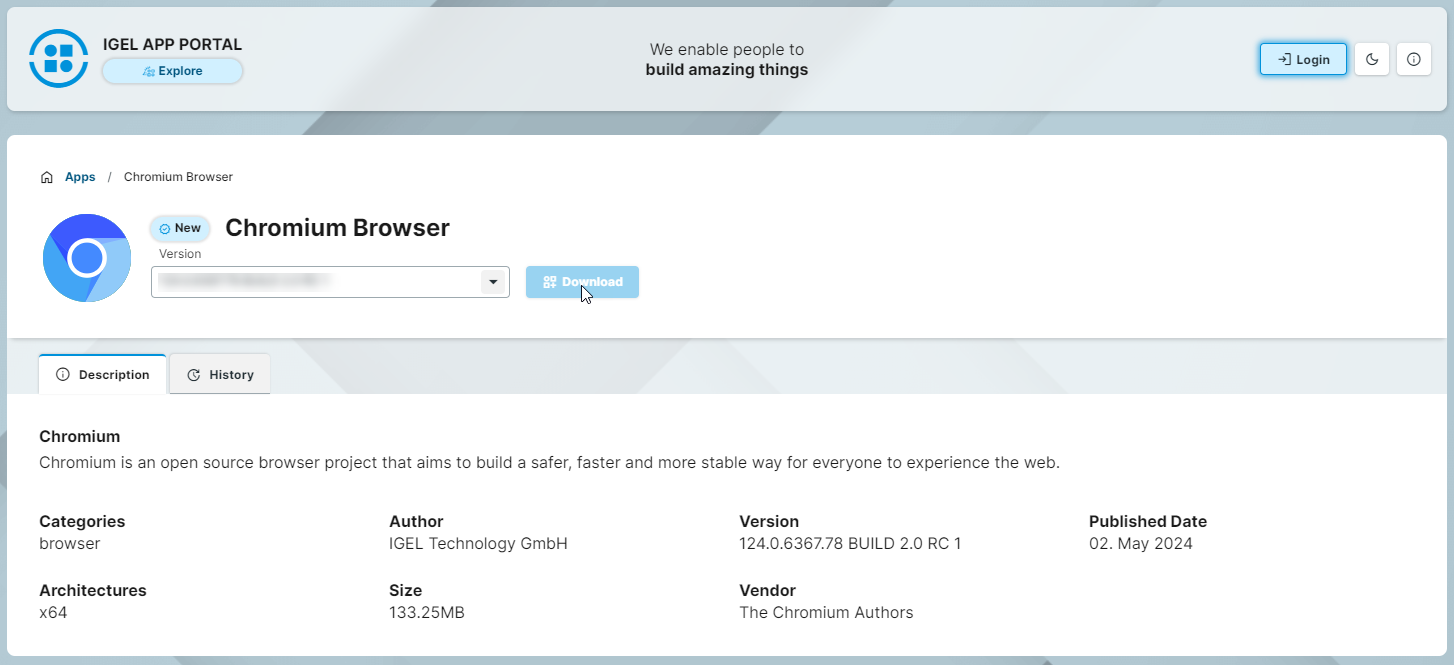Viewport: 1454px width, 665px height.
Task: Toggle dark mode with moon icon
Action: click(x=1372, y=59)
